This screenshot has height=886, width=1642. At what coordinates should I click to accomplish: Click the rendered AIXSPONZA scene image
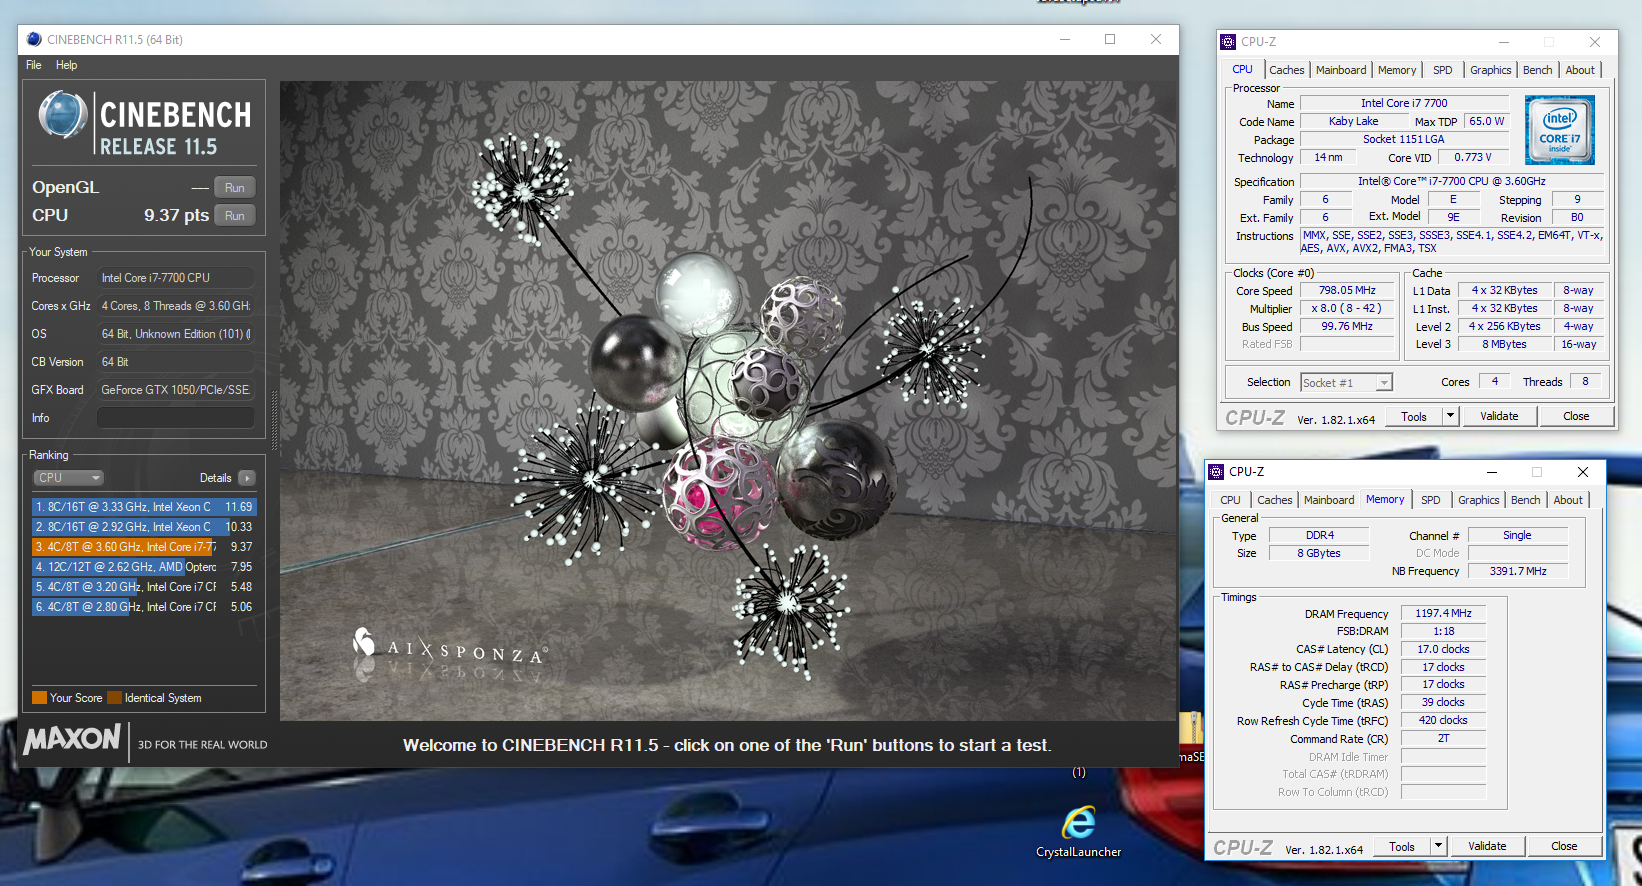click(x=728, y=401)
